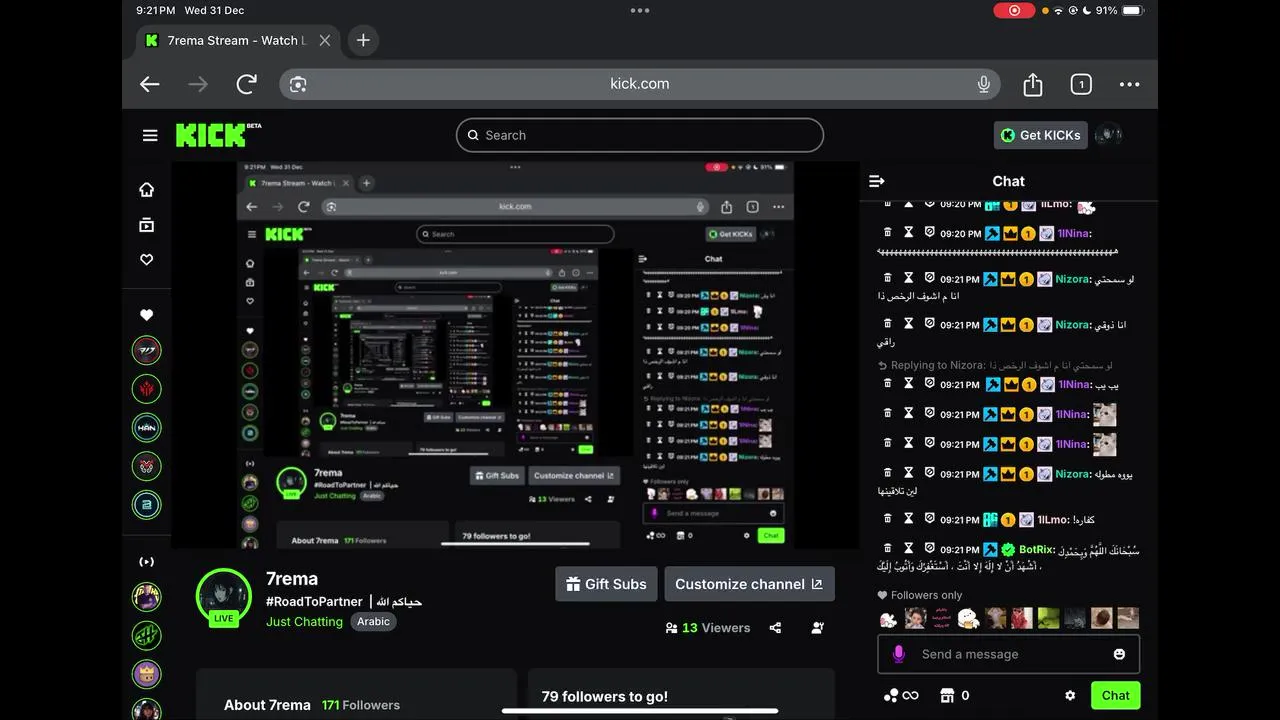
Task: Click Get KICKs button
Action: pos(1040,135)
